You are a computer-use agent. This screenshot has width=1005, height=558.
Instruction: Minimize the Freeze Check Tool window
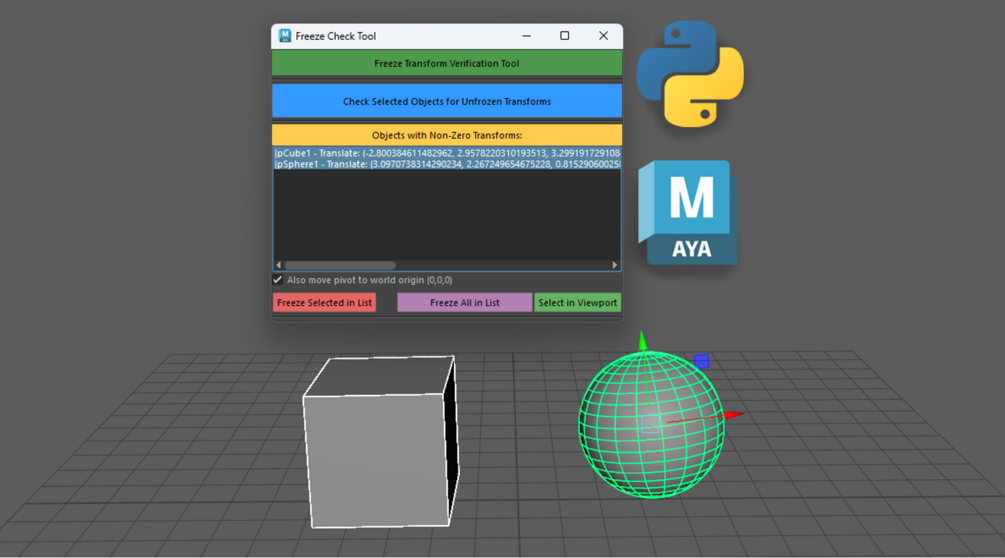526,36
